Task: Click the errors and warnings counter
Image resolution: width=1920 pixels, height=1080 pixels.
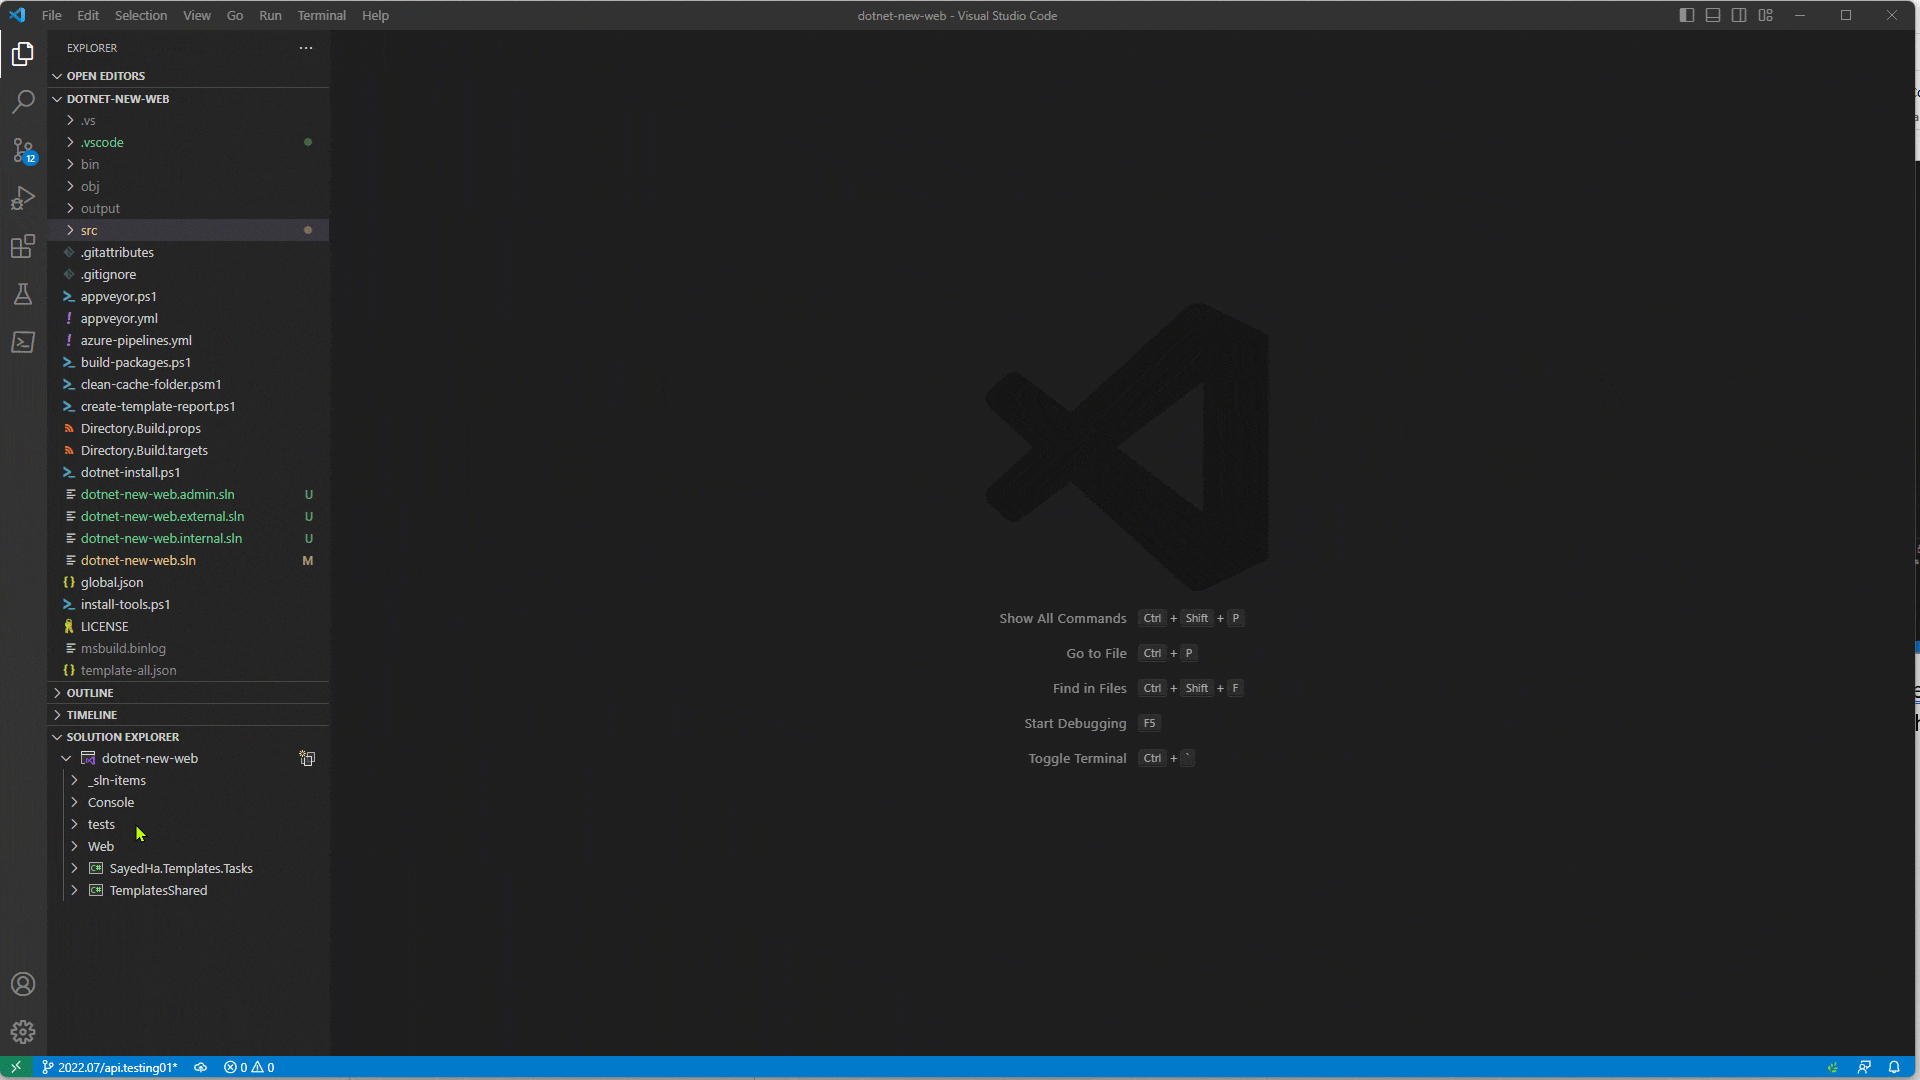Action: point(249,1067)
